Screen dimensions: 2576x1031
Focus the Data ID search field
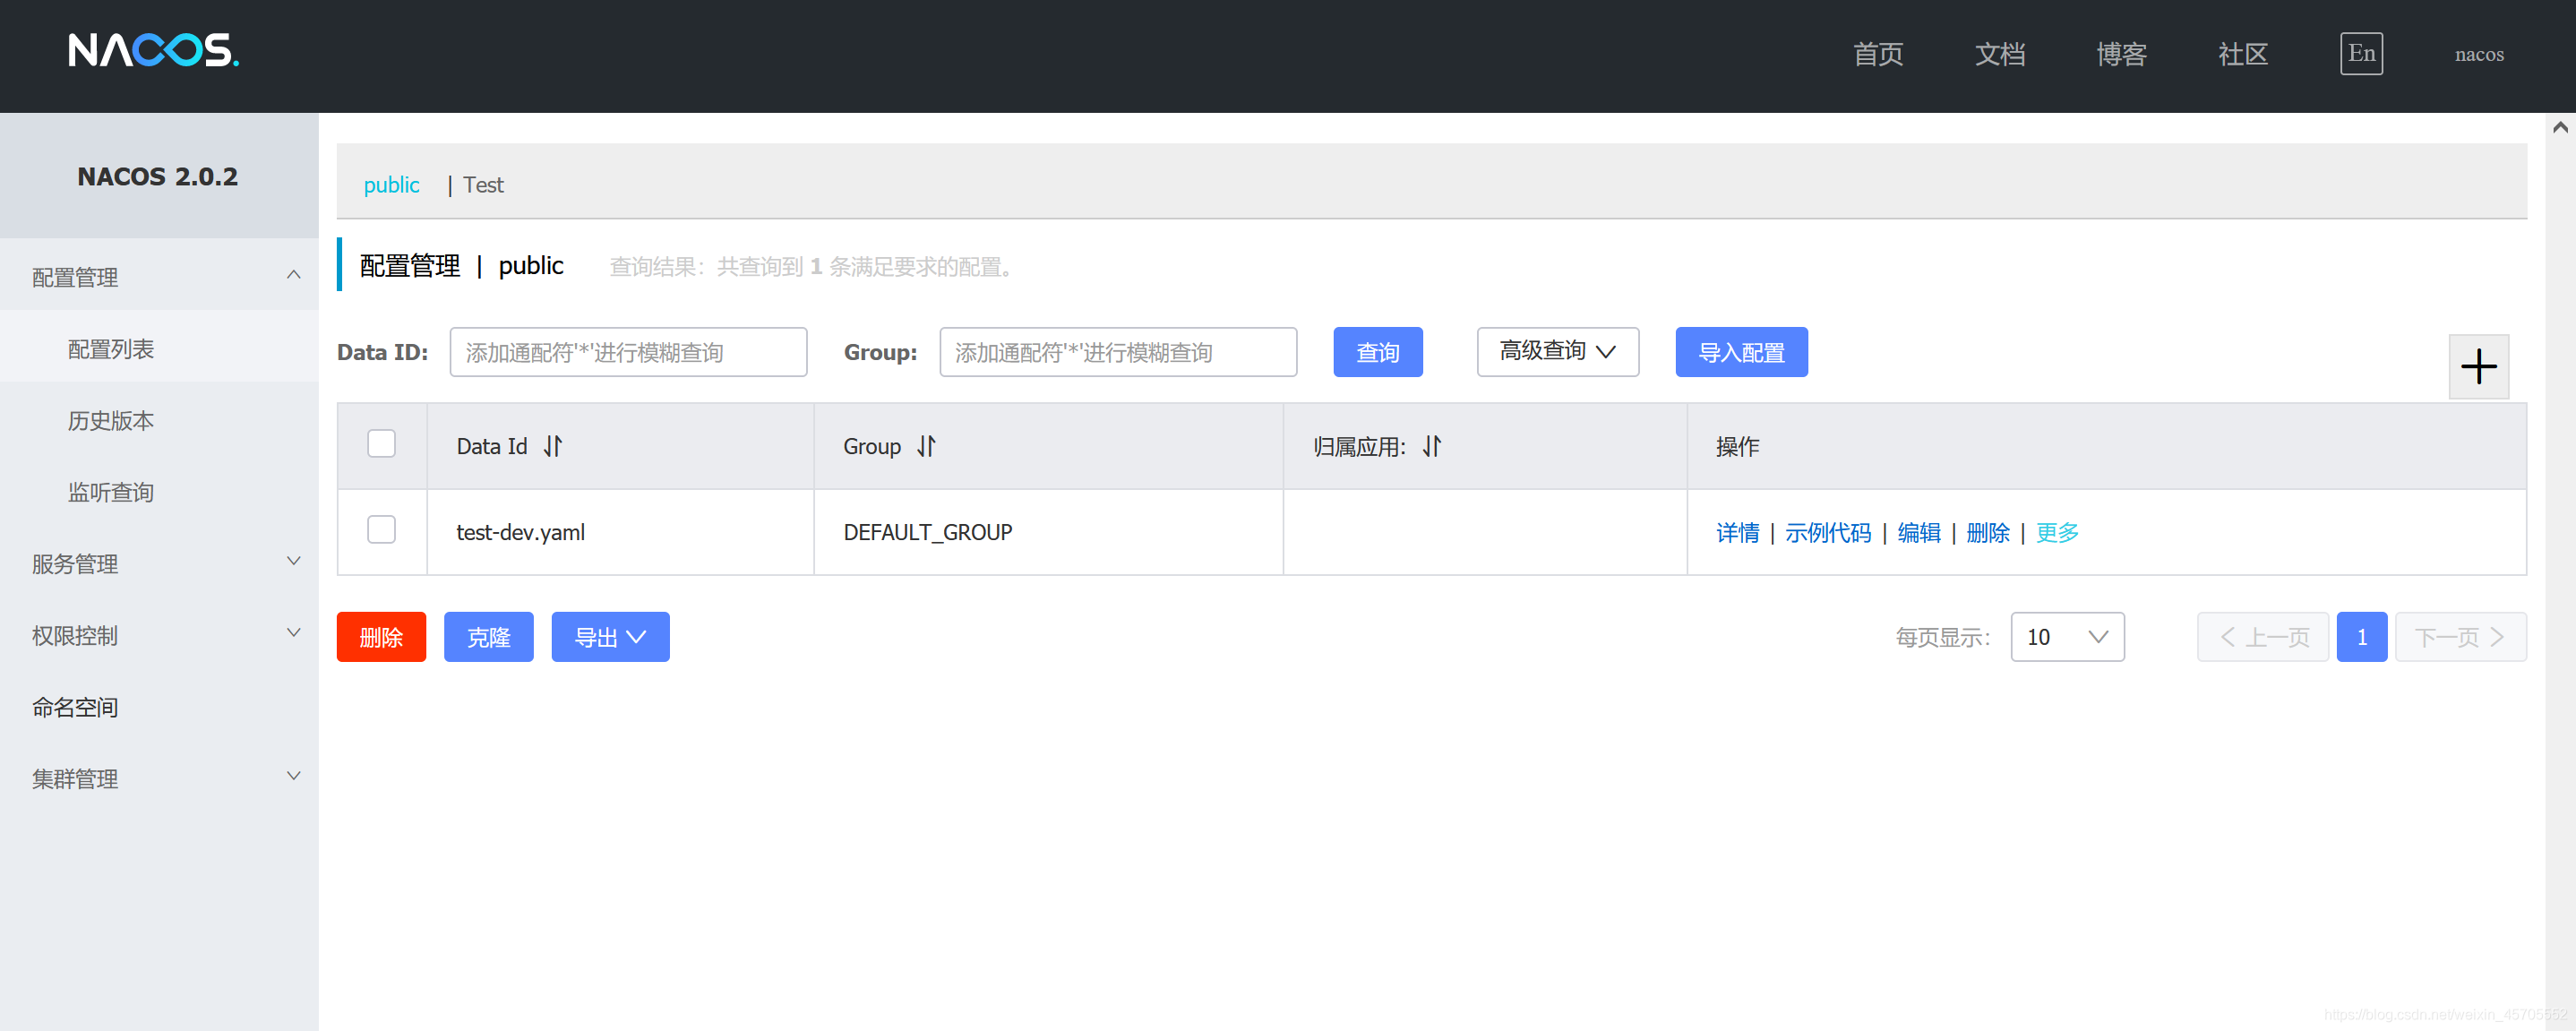[628, 352]
